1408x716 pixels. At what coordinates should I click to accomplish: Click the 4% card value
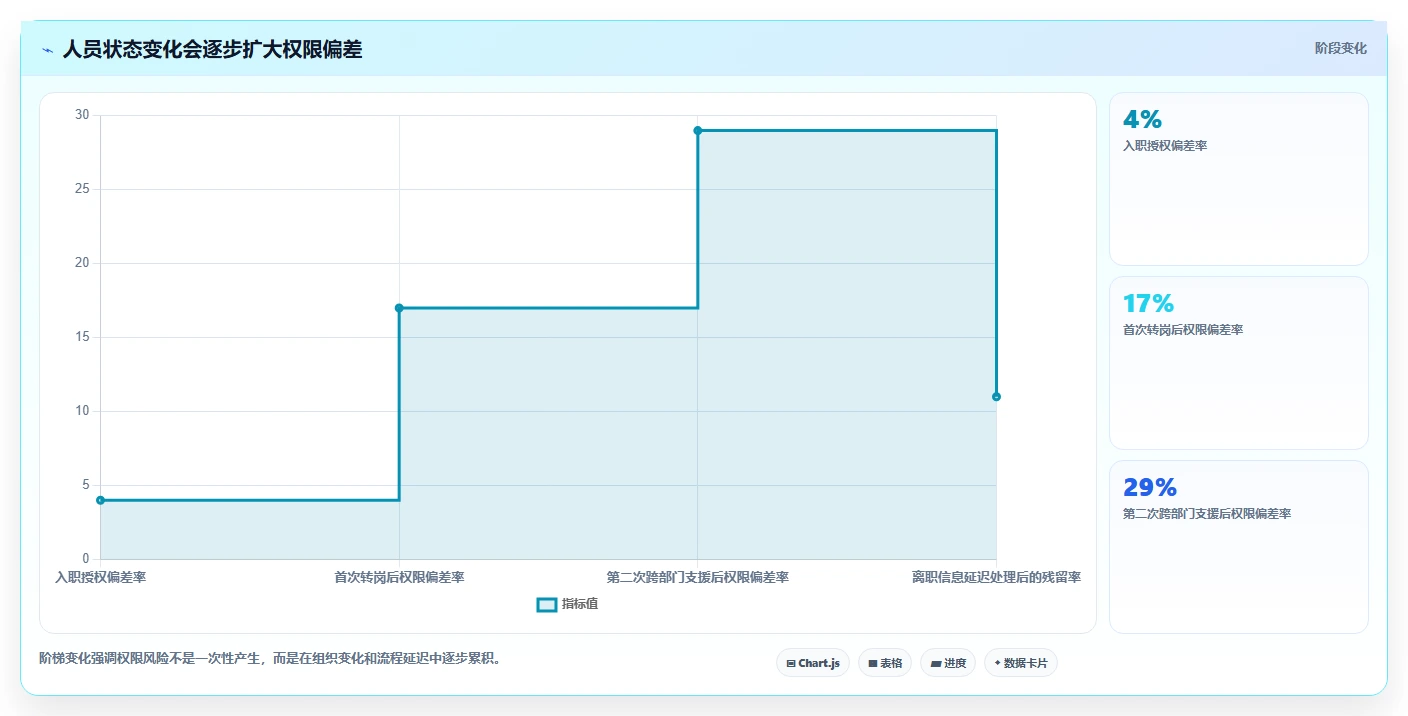tap(1142, 120)
